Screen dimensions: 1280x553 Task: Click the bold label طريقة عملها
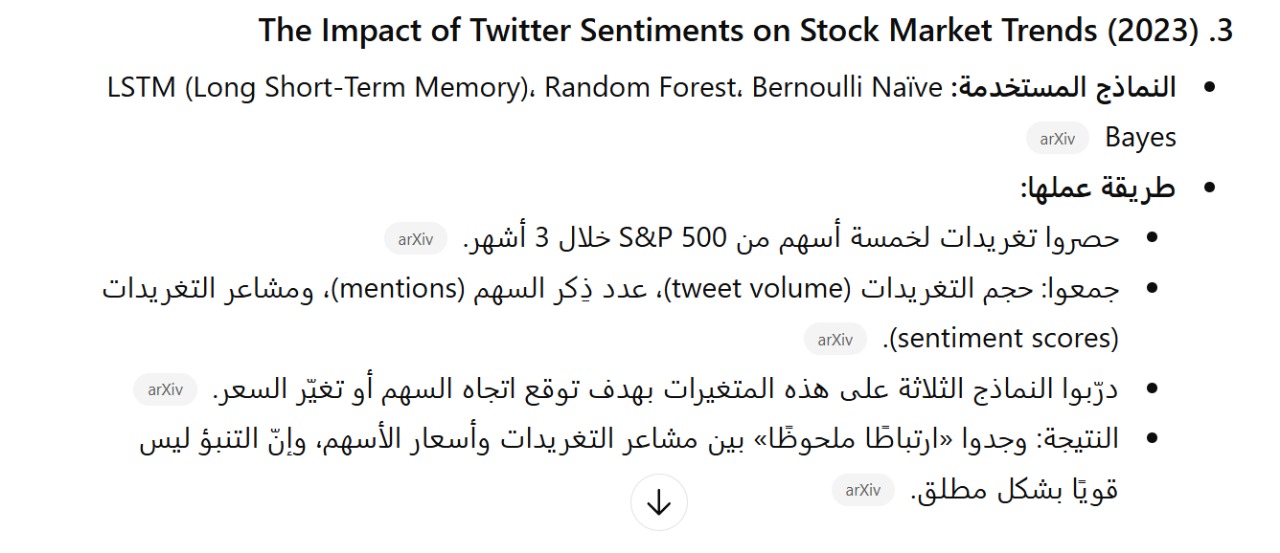click(x=1097, y=188)
